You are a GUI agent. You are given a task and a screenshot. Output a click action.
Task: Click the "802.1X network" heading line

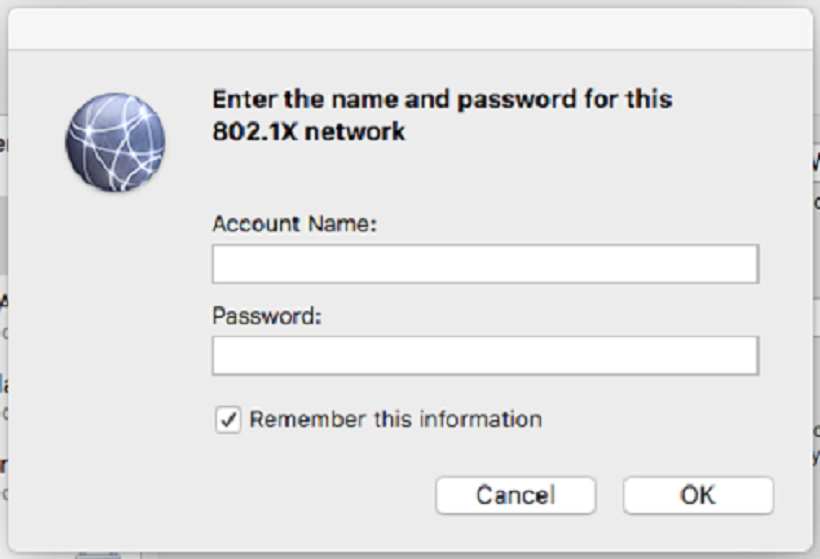pyautogui.click(x=309, y=131)
